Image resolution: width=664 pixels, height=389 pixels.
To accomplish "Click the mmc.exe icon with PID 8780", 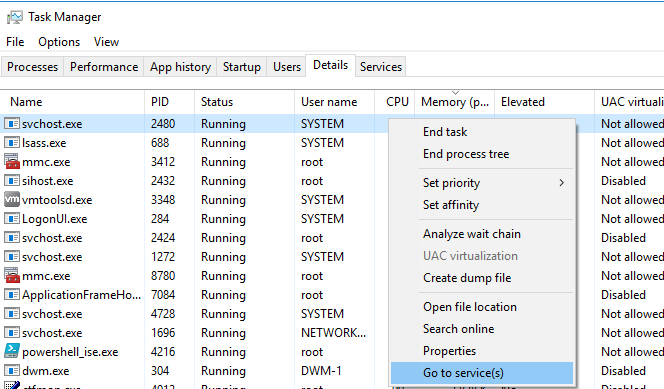I will tap(12, 276).
